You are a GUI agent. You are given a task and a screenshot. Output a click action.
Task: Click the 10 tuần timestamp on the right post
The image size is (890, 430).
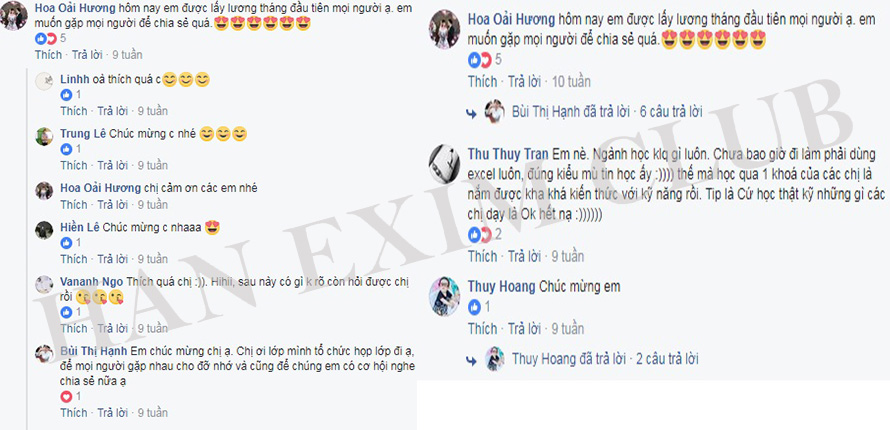(571, 82)
